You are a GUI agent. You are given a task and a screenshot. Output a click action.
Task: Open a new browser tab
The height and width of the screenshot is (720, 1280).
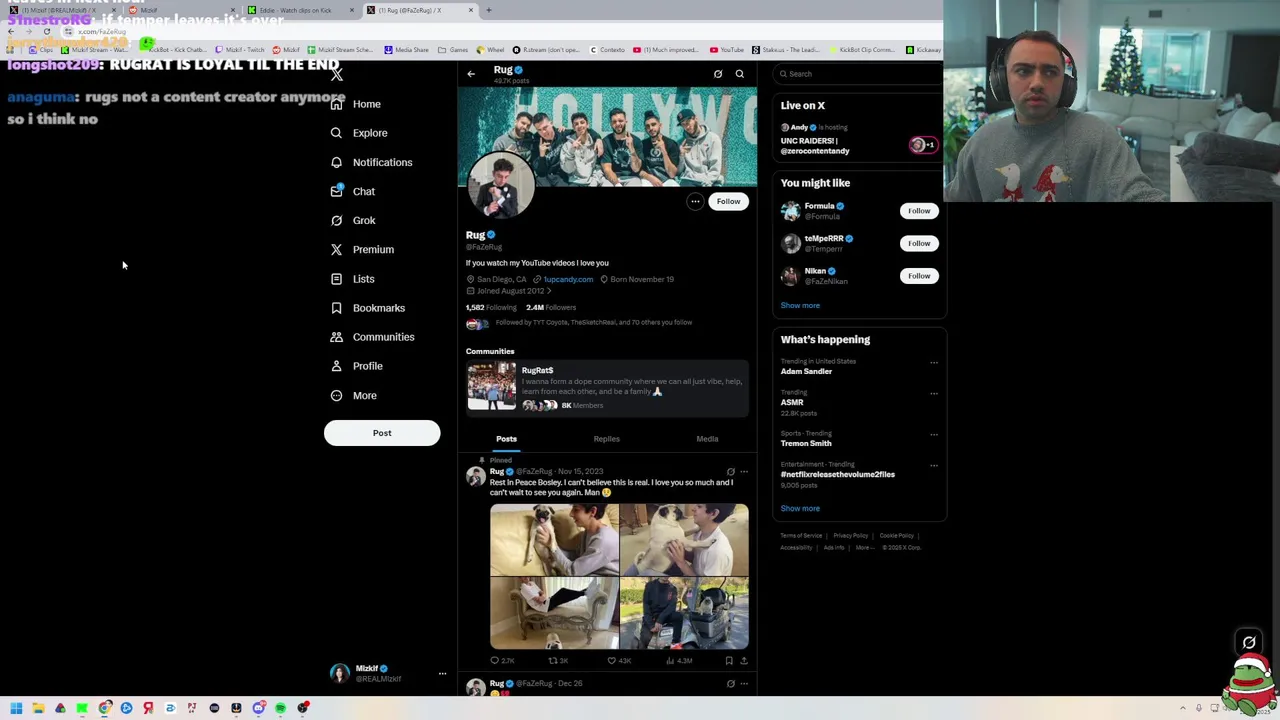point(488,10)
